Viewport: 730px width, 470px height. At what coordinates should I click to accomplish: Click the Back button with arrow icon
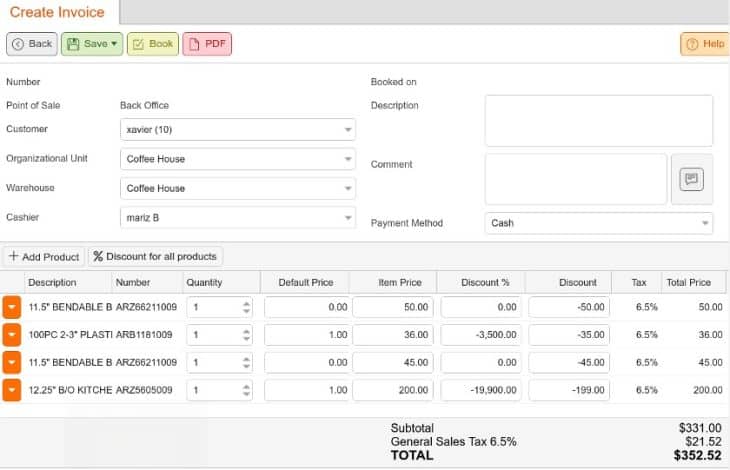point(32,44)
